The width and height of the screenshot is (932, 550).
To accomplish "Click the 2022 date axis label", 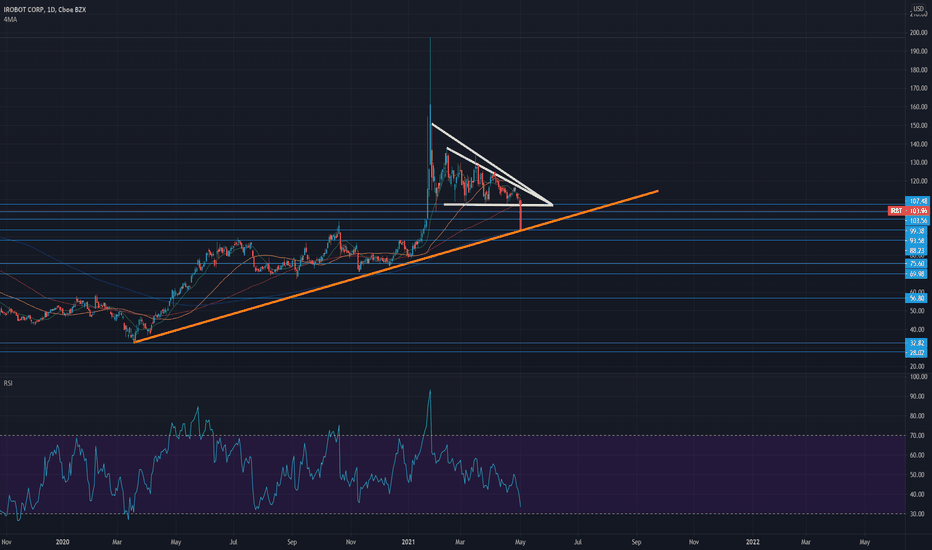I will [752, 542].
